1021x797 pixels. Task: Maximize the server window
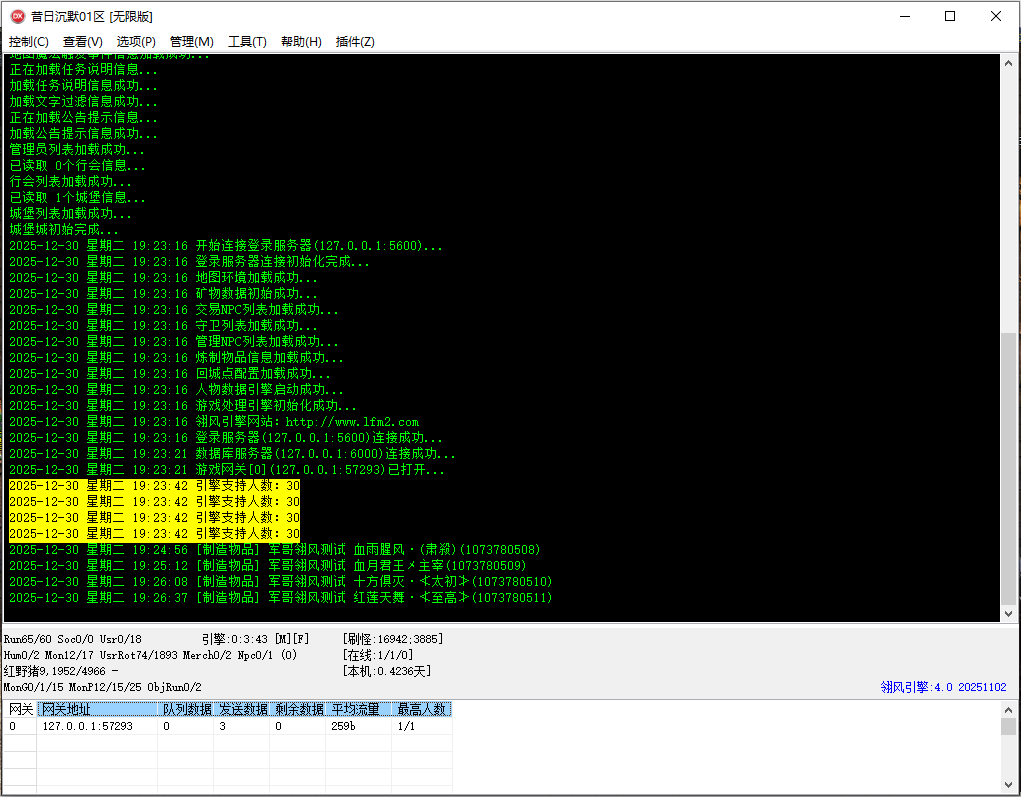(950, 16)
